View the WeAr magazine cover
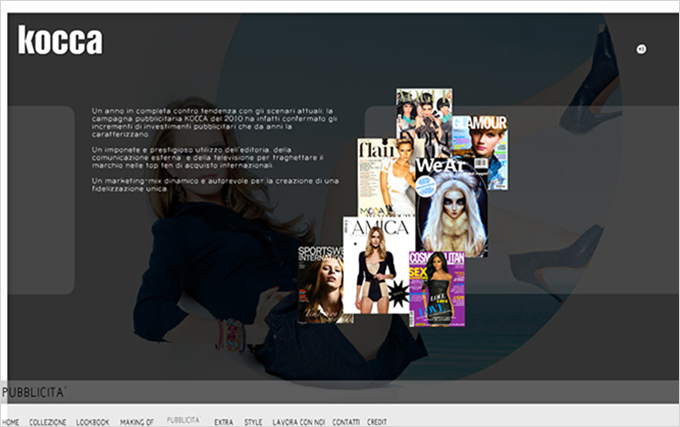This screenshot has width=680, height=427. 451,207
